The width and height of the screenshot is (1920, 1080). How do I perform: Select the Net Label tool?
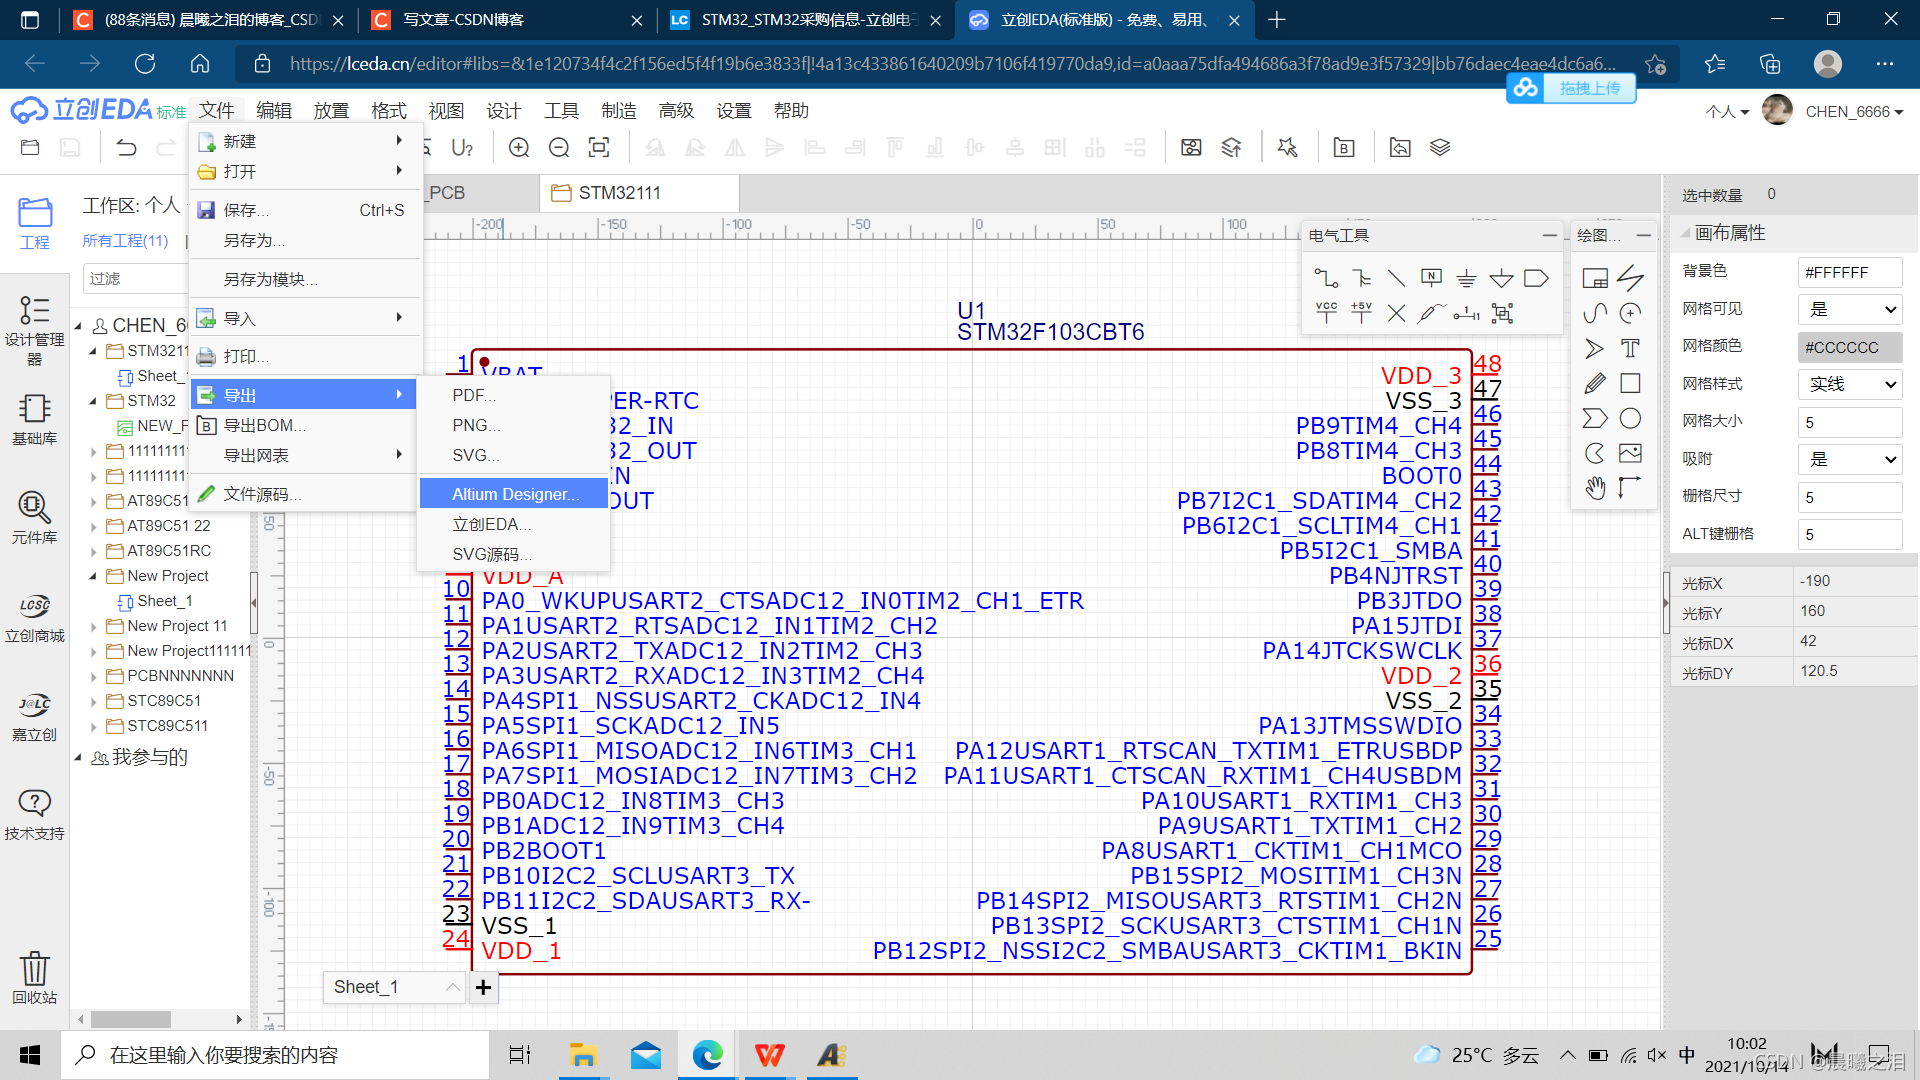click(1431, 278)
